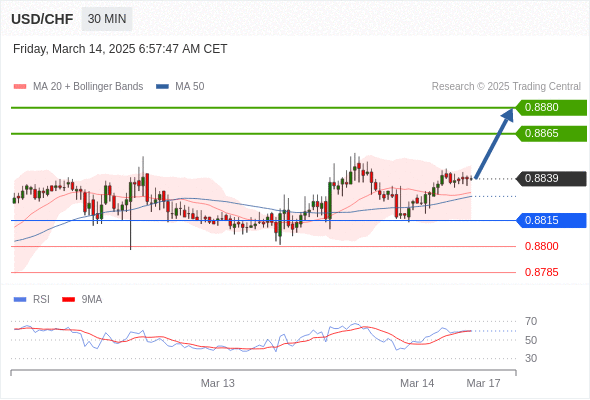Click the 9MA red legend swatch
The width and height of the screenshot is (590, 400).
point(68,300)
